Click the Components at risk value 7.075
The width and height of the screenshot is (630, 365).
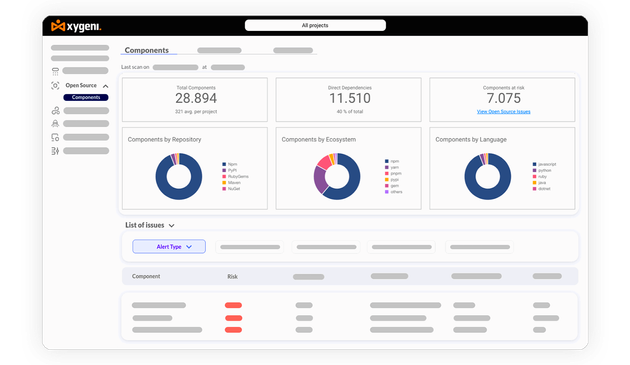(x=503, y=98)
